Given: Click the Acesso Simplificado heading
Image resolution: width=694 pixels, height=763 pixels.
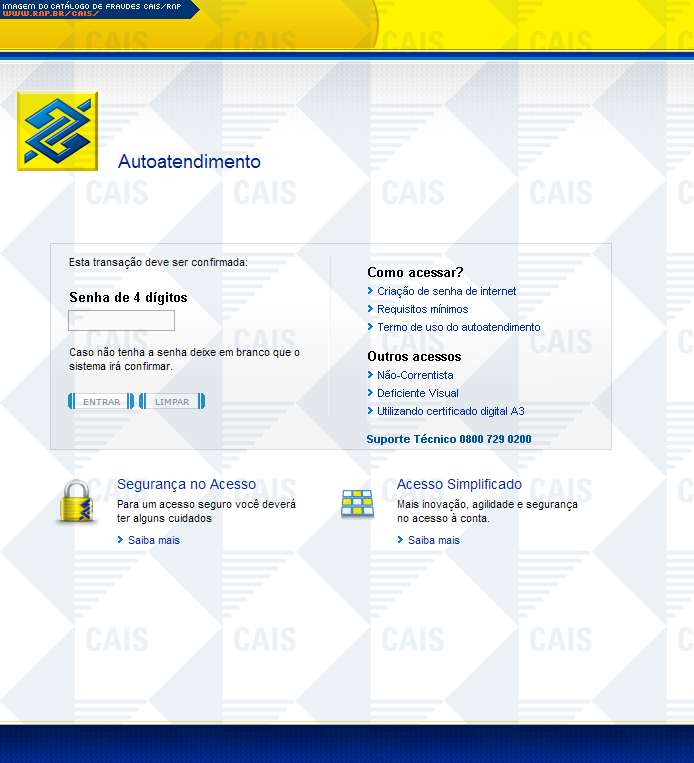Looking at the screenshot, I should (459, 484).
